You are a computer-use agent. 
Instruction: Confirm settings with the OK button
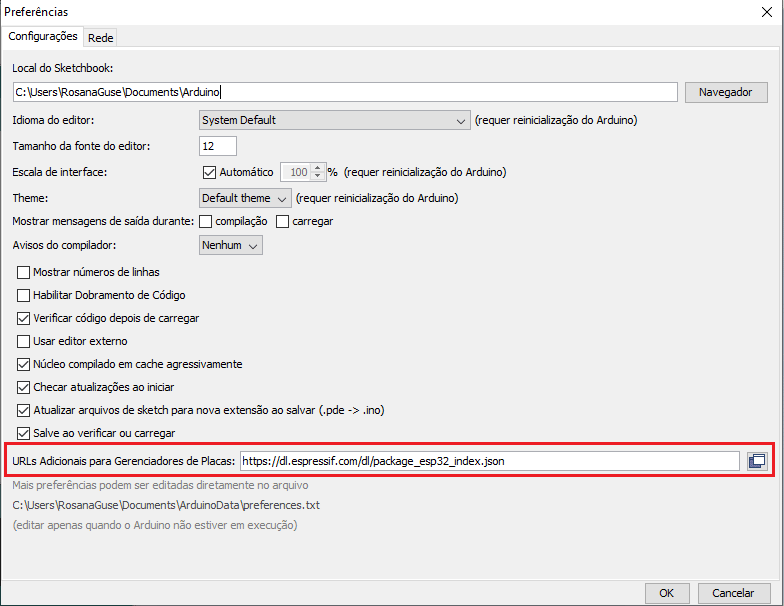click(x=666, y=593)
